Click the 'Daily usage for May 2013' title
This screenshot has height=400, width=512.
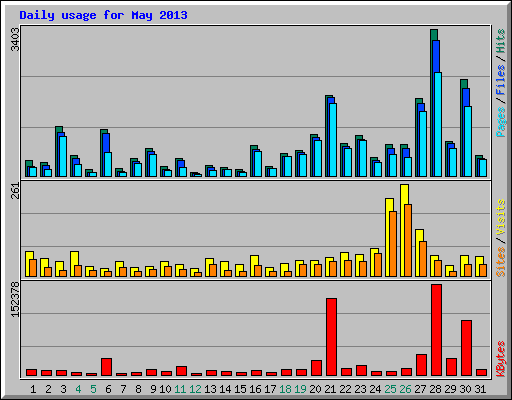(103, 15)
